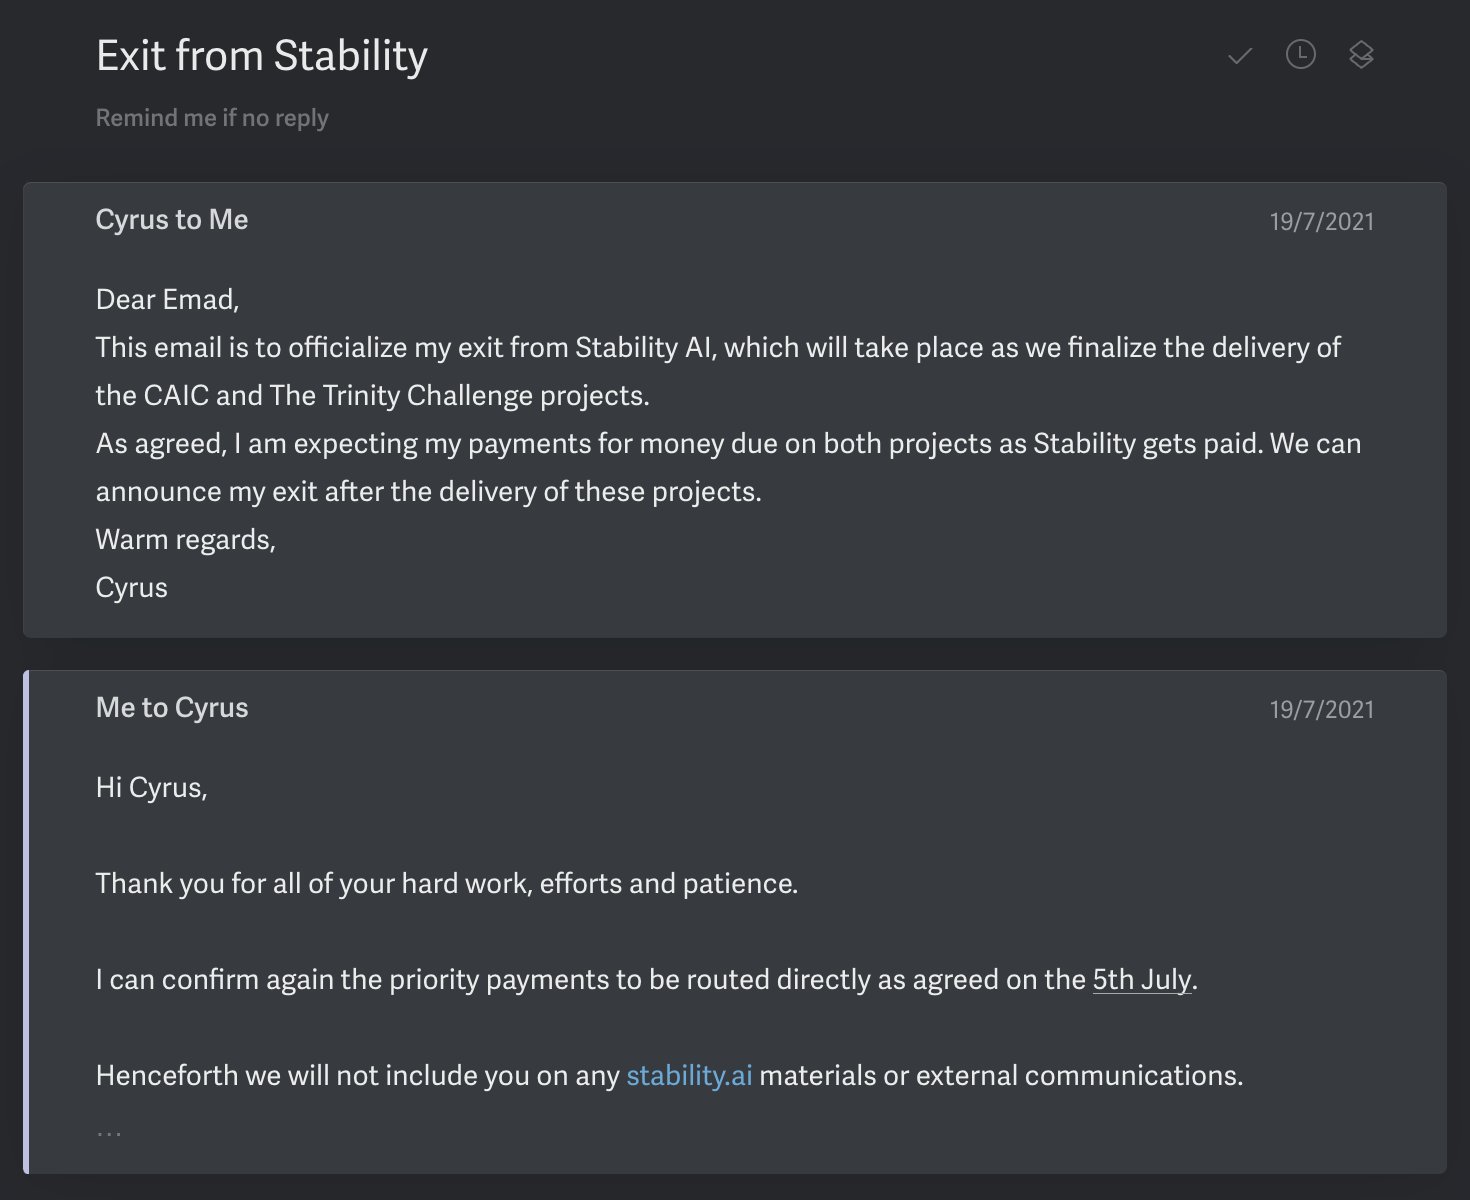Click the 'Cyrus' signature in first email
Viewport: 1470px width, 1200px height.
point(131,587)
